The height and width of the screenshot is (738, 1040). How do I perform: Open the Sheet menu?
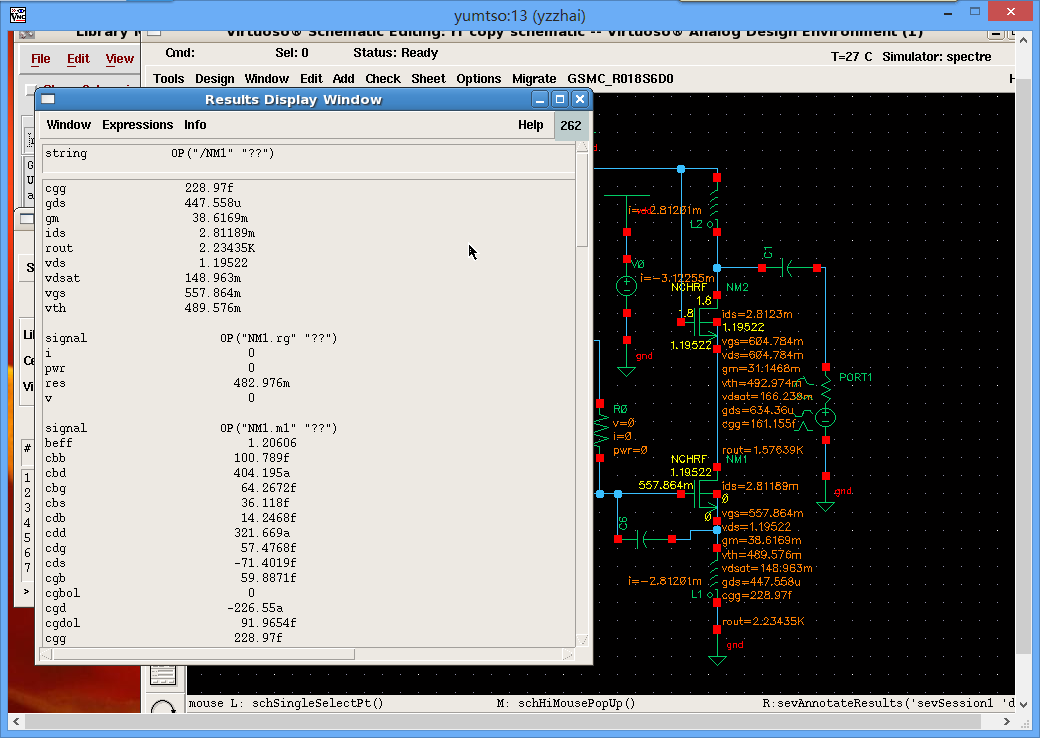[x=428, y=79]
